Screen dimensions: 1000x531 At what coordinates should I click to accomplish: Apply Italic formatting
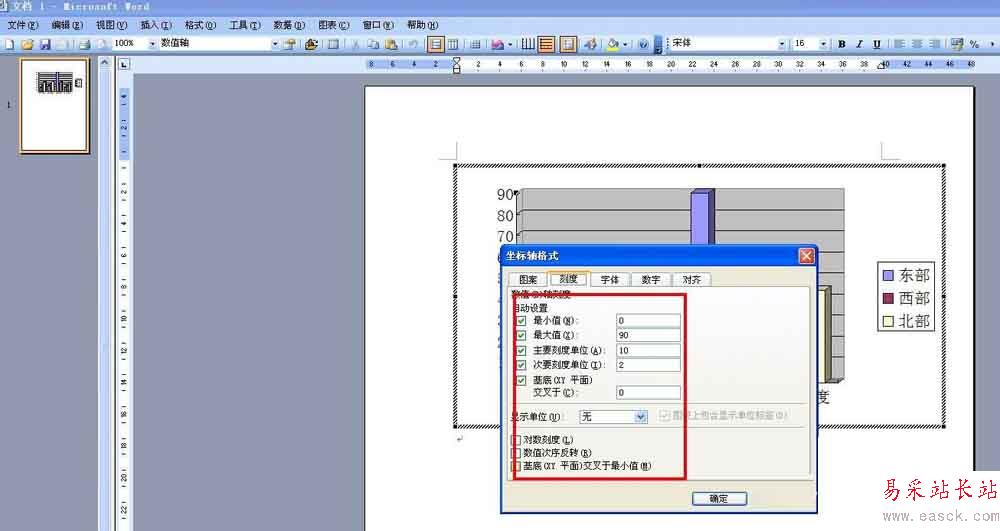860,44
